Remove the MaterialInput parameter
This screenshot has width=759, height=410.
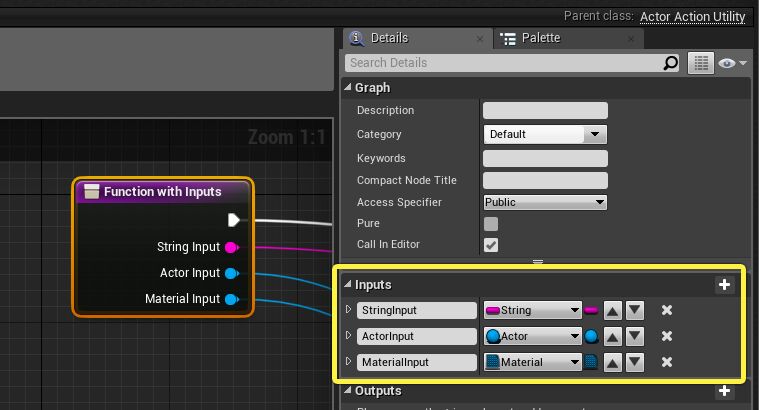(x=667, y=362)
